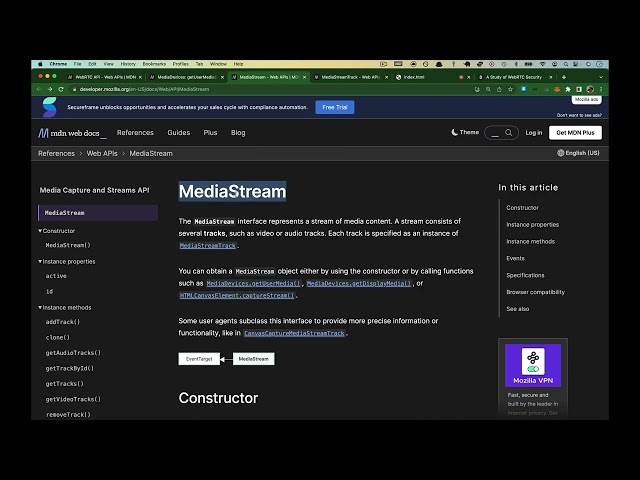Follow the MediaStreamTrack link in text
Viewport: 640px width, 480px height.
[208, 246]
